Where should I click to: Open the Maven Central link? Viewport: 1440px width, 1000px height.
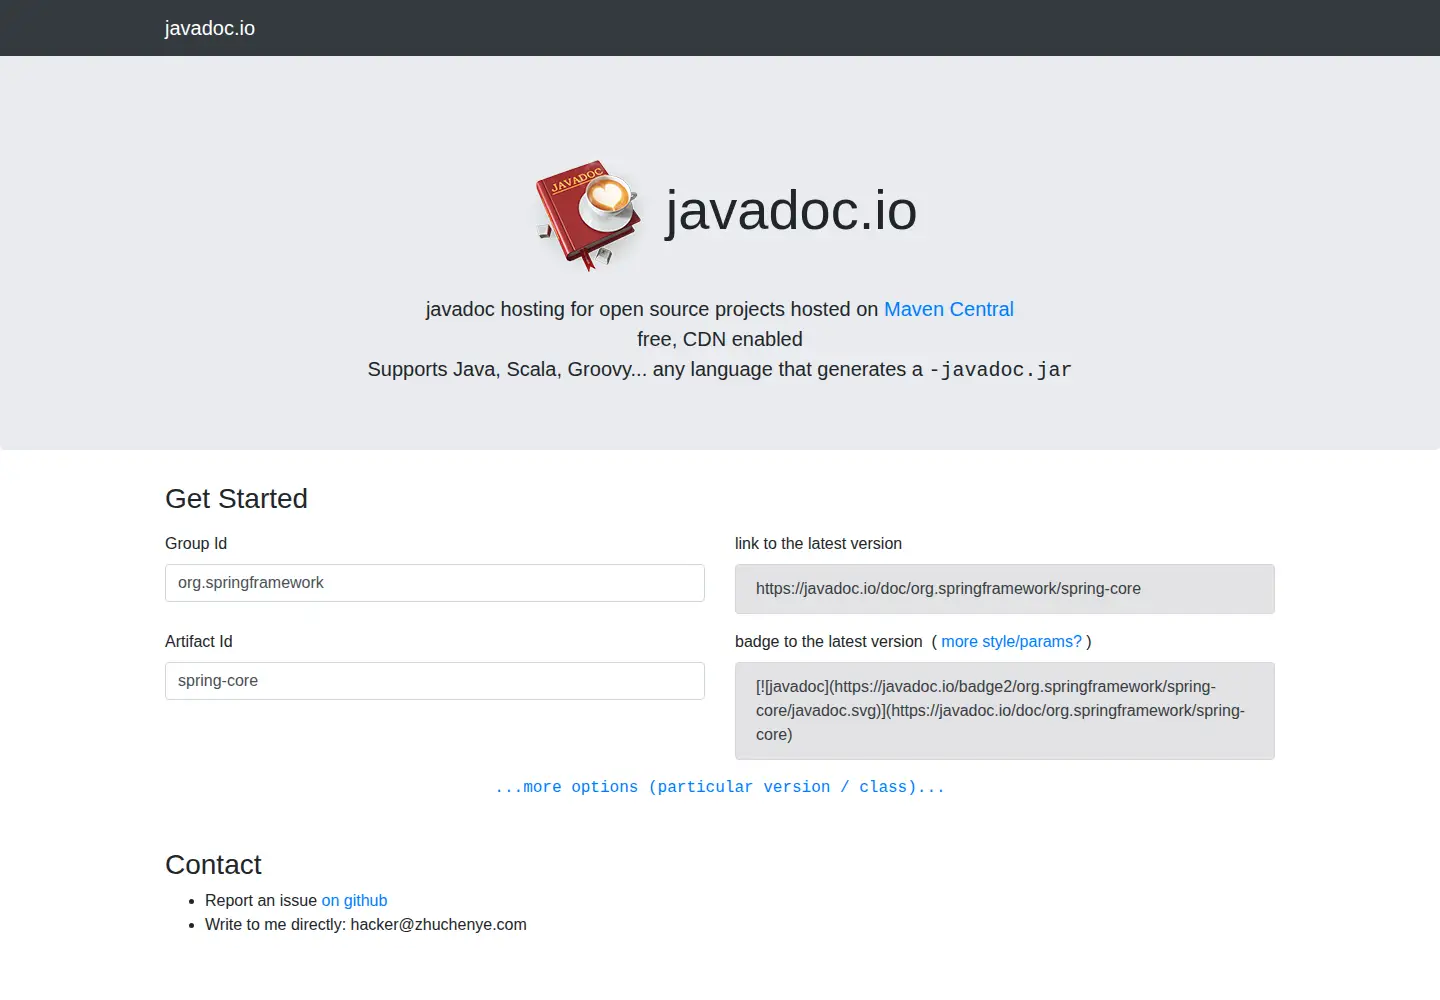click(x=948, y=309)
